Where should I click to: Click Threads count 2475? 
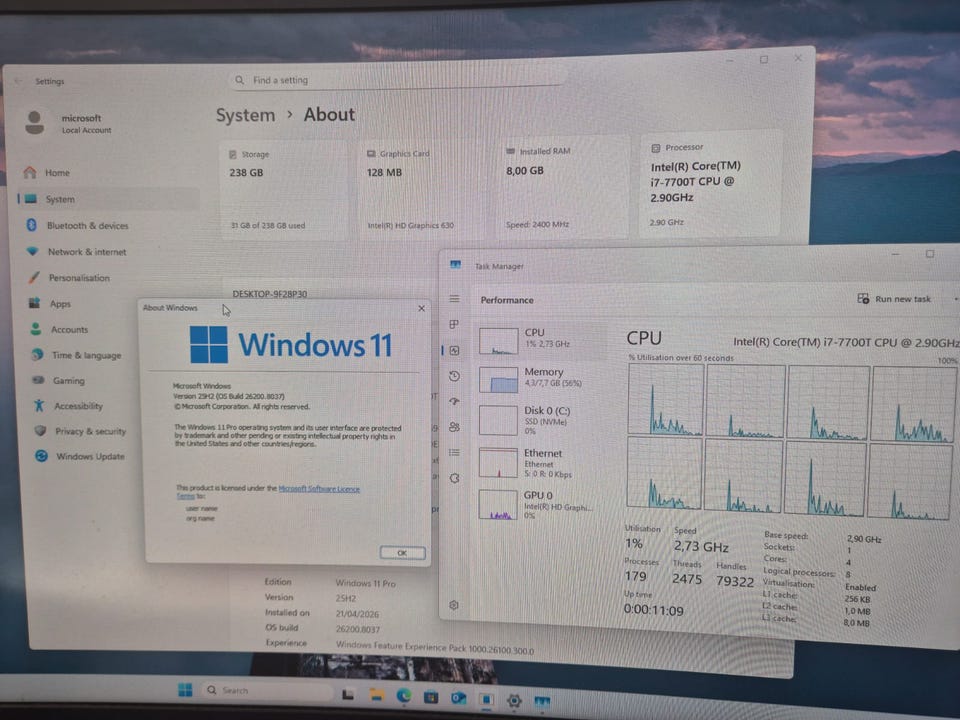(686, 579)
